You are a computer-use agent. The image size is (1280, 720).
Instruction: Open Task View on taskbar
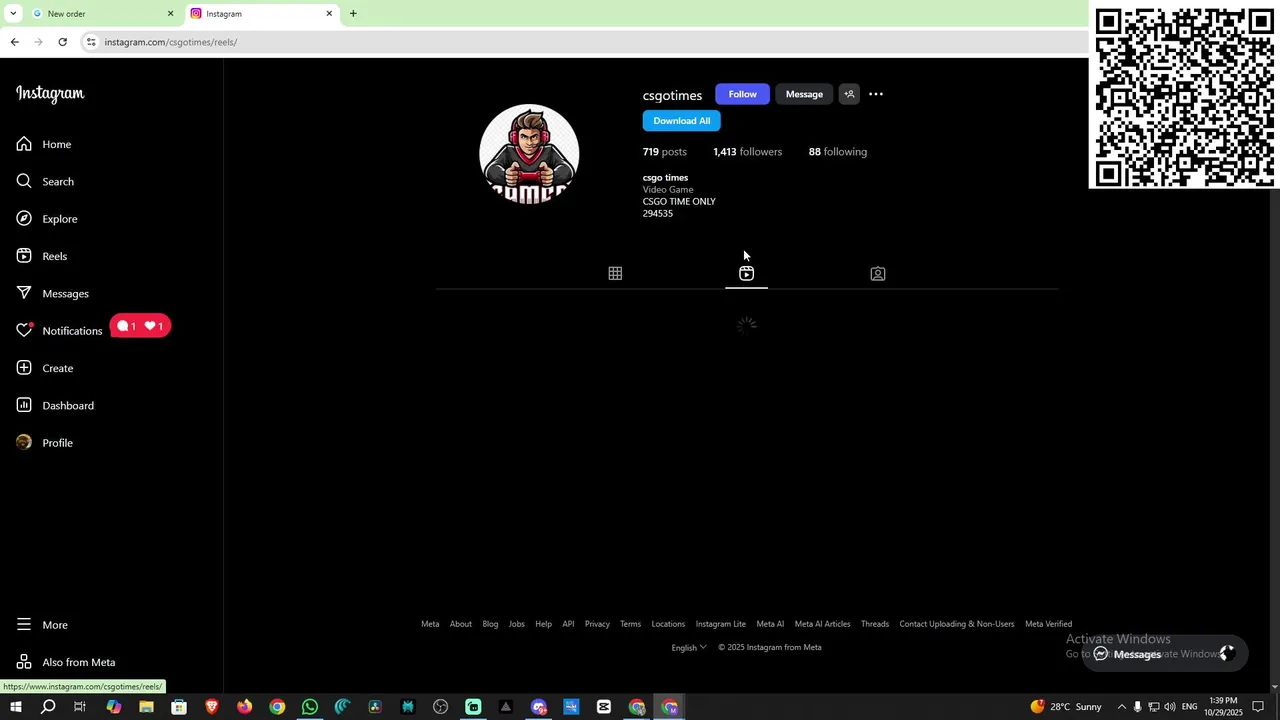pyautogui.click(x=80, y=707)
